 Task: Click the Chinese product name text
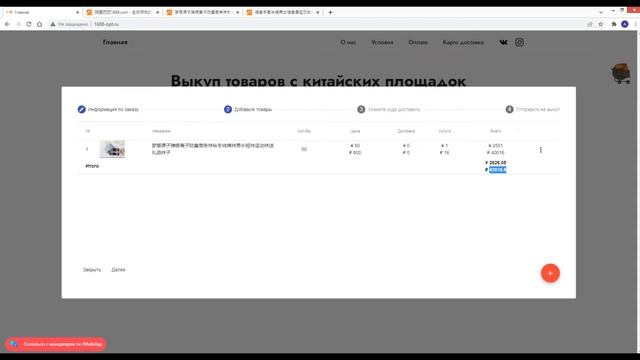click(x=213, y=149)
